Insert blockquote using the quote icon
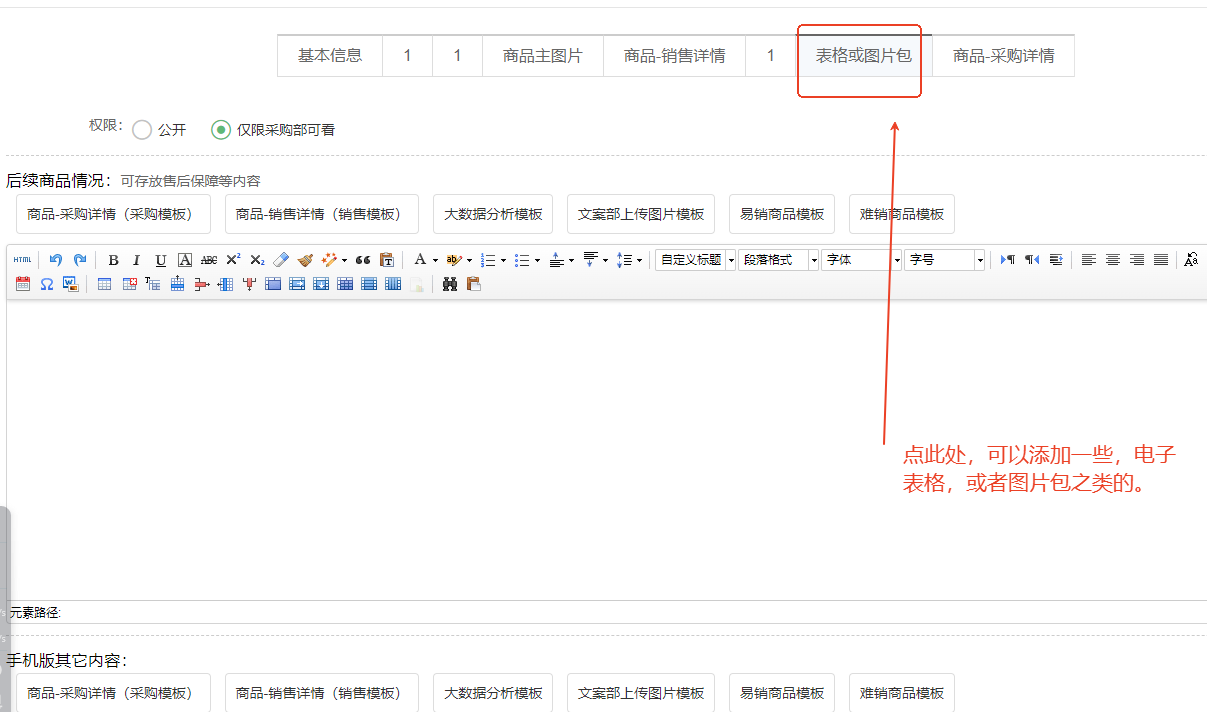Viewport: 1207px width, 712px height. point(363,260)
